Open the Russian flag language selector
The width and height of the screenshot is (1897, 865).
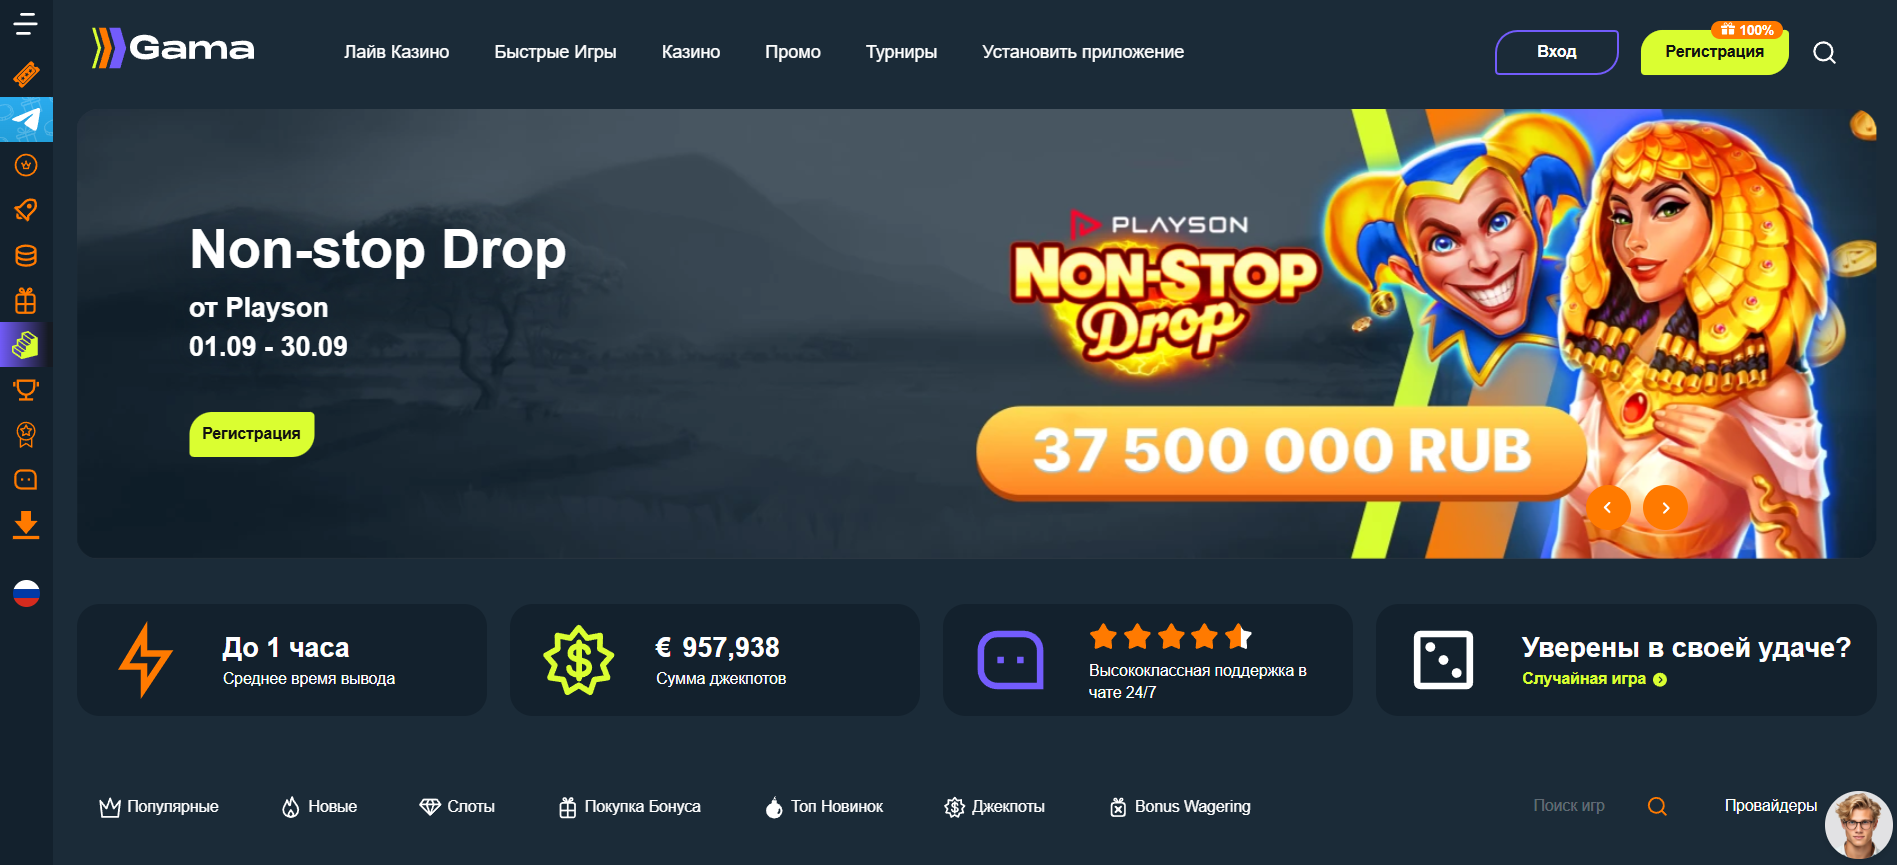26,594
